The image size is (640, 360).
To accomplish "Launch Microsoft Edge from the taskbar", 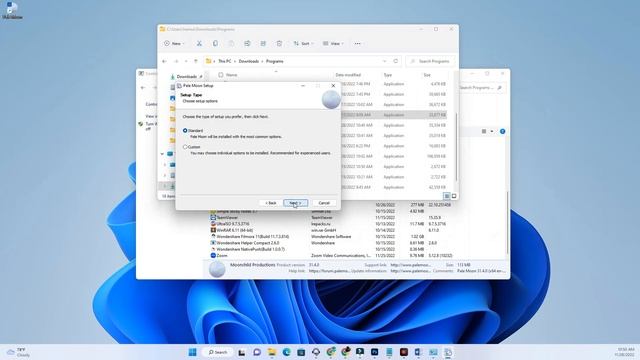I will pyautogui.click(x=287, y=352).
